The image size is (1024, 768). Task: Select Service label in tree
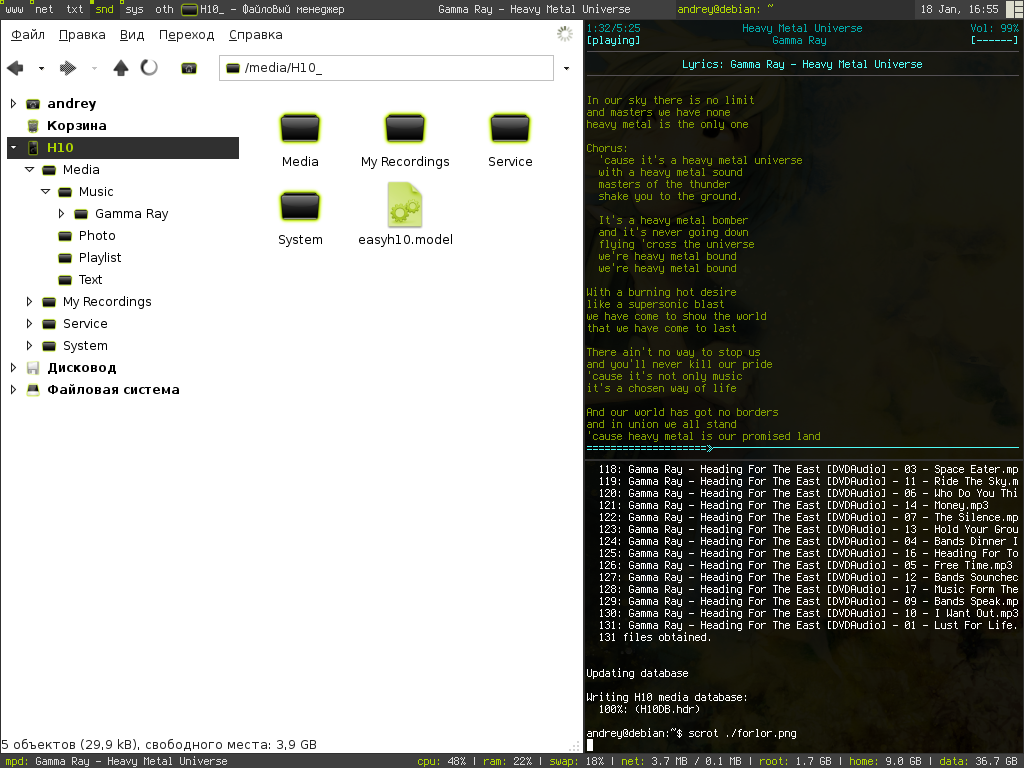point(85,324)
